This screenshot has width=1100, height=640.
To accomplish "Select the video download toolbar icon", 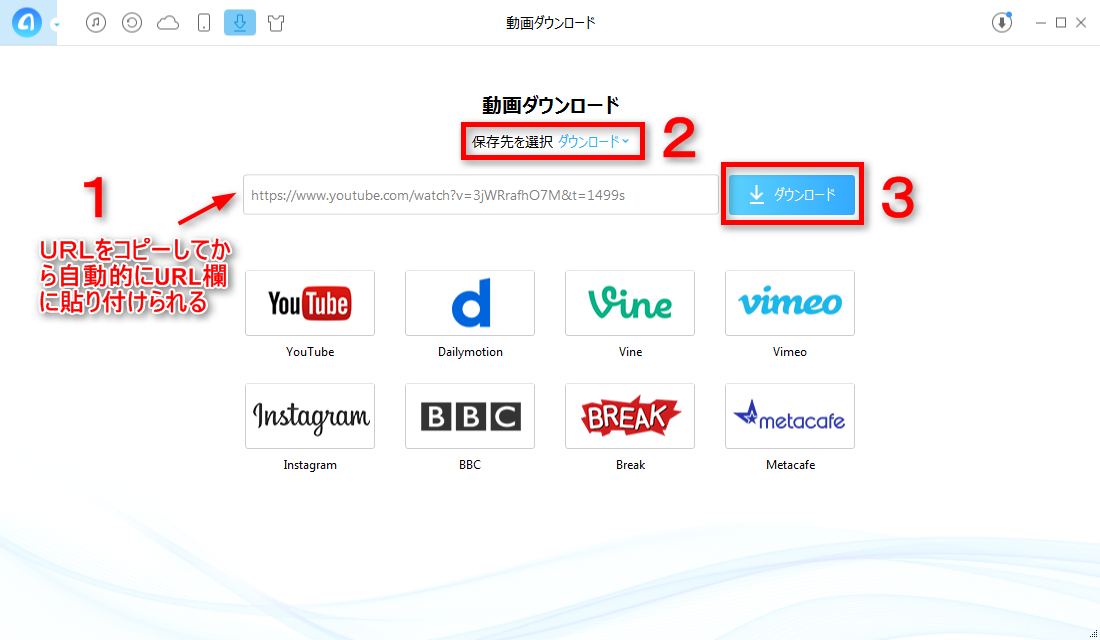I will point(240,22).
